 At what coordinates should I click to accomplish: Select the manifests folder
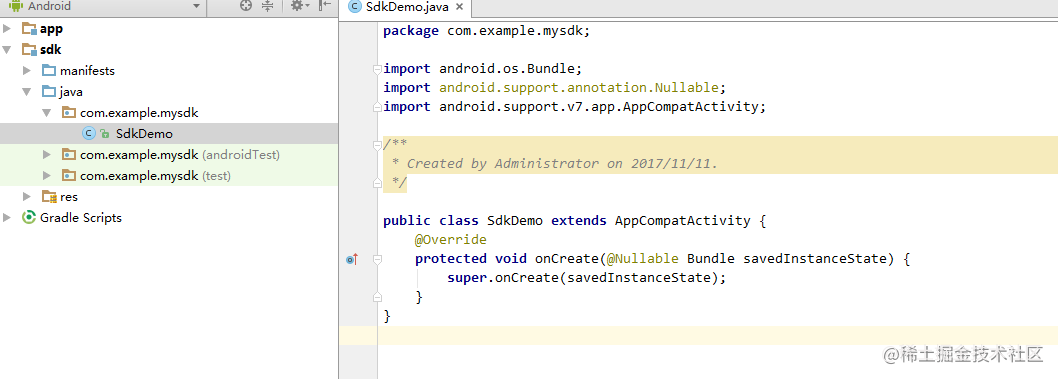tap(87, 71)
